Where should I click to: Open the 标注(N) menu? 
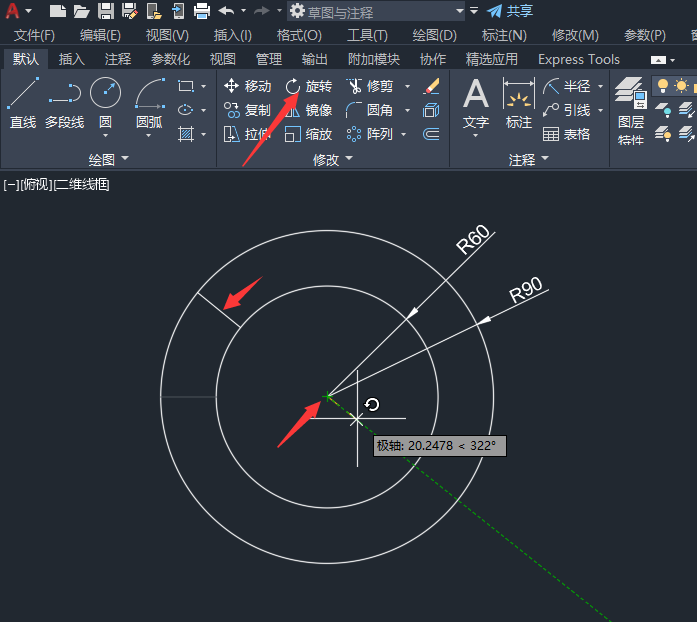point(504,35)
